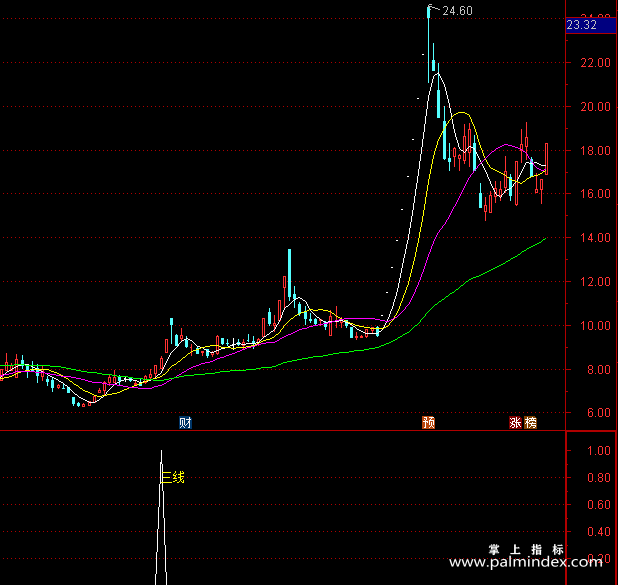Screen dimensions: 618x585
Task: Click the 预 forecast marker icon
Action: 428,423
